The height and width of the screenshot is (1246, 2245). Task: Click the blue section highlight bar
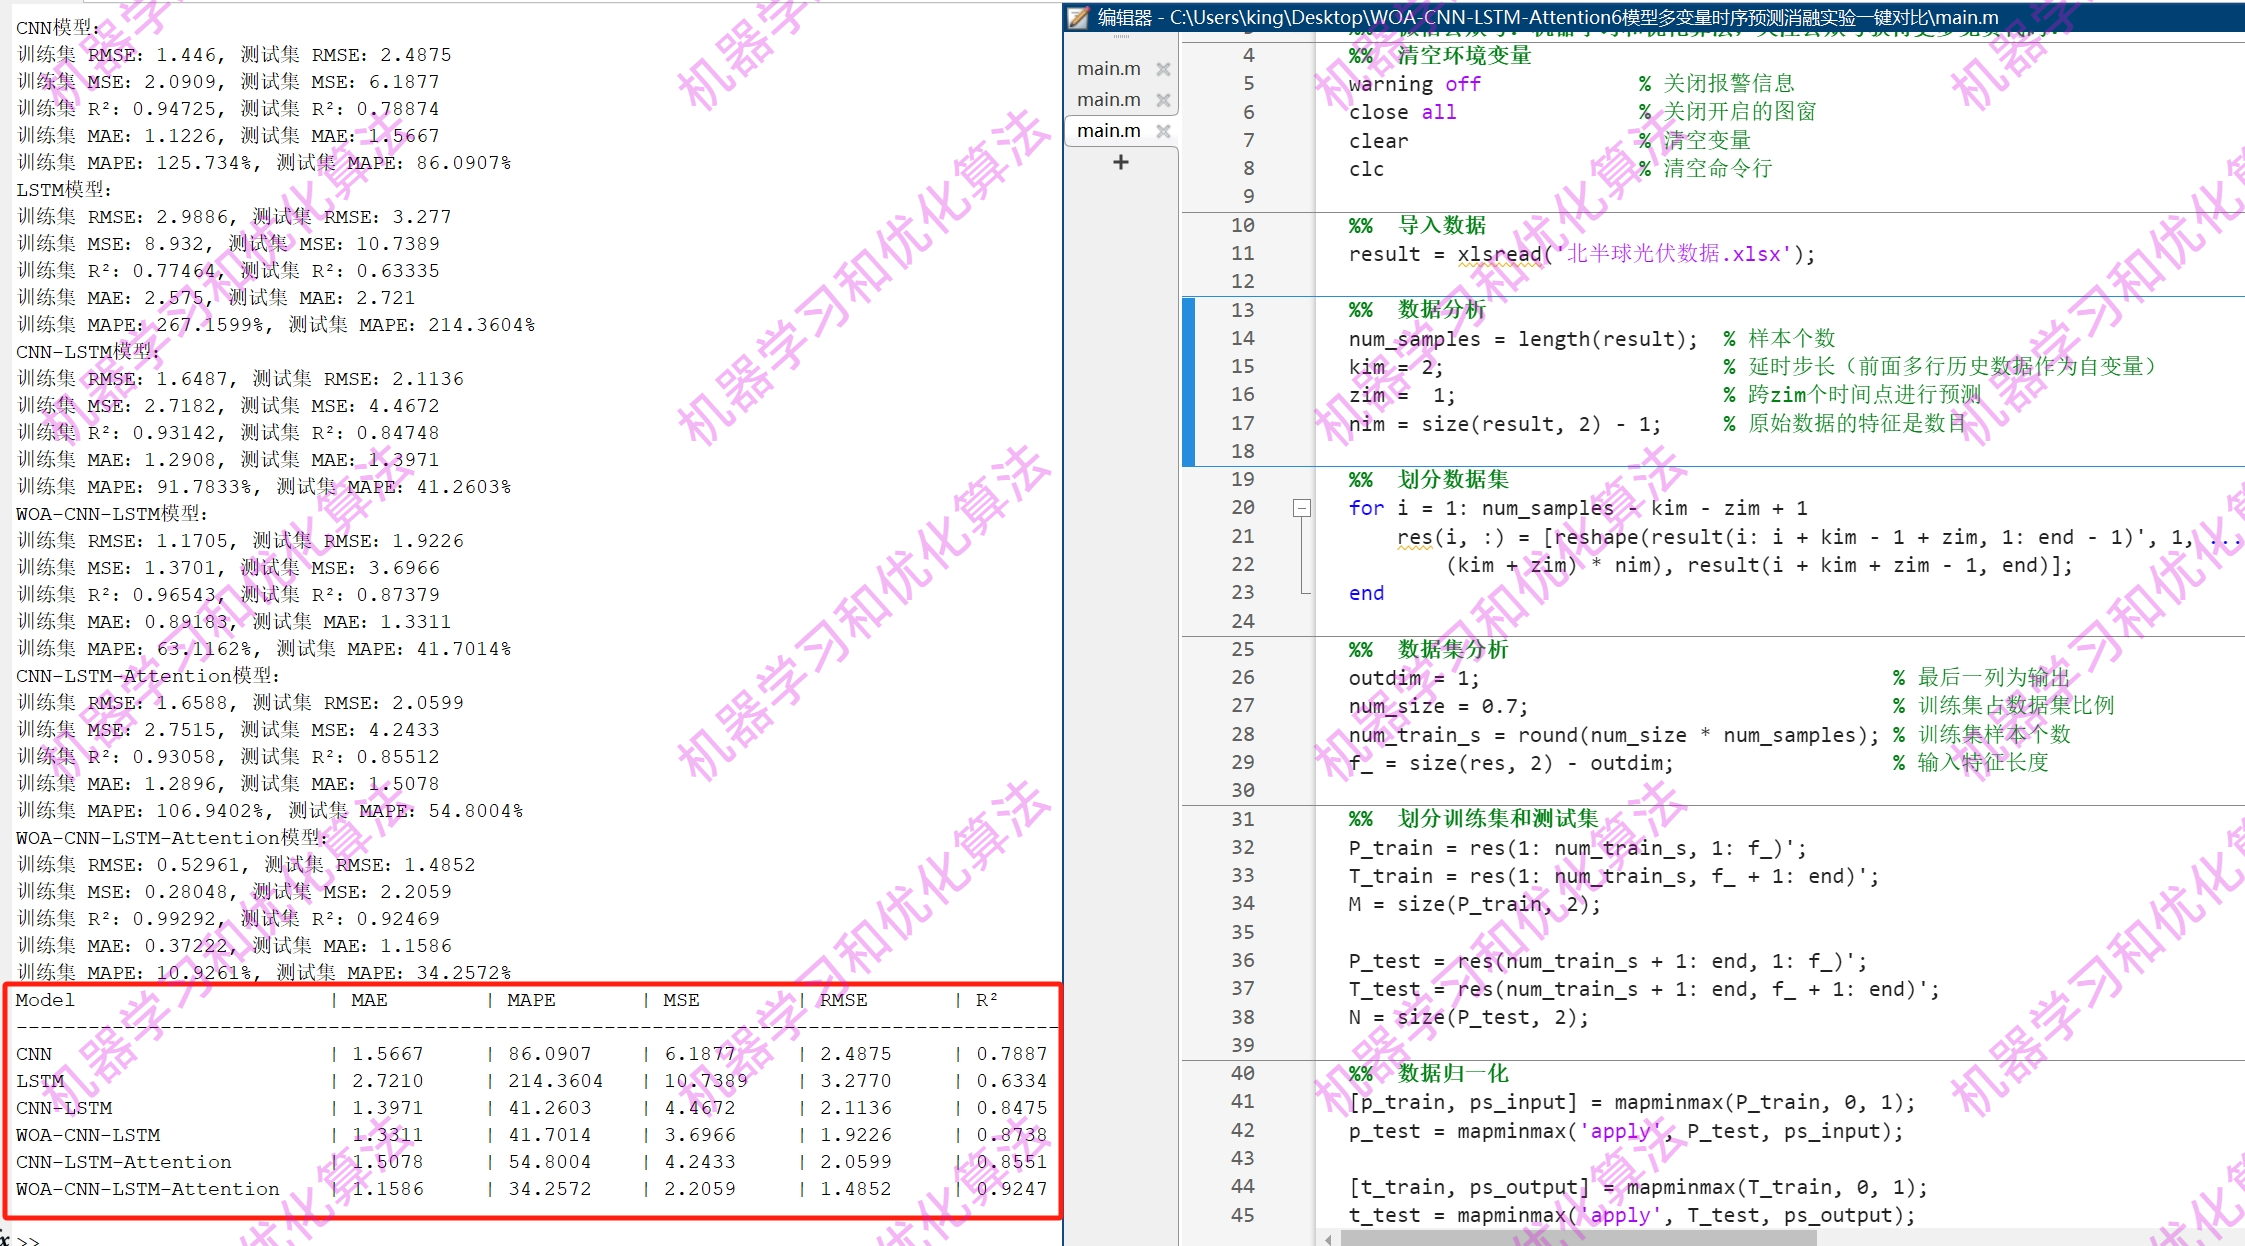tap(1188, 381)
